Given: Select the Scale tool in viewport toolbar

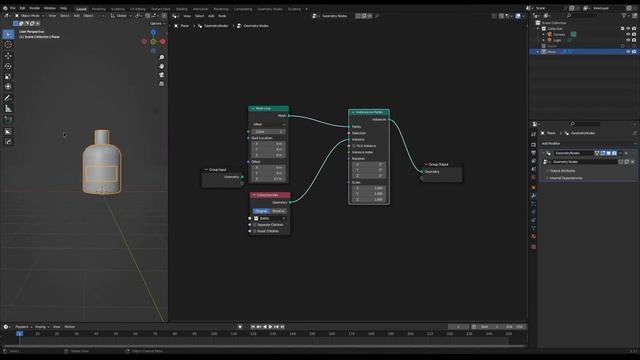Looking at the screenshot, I should click(x=8, y=76).
